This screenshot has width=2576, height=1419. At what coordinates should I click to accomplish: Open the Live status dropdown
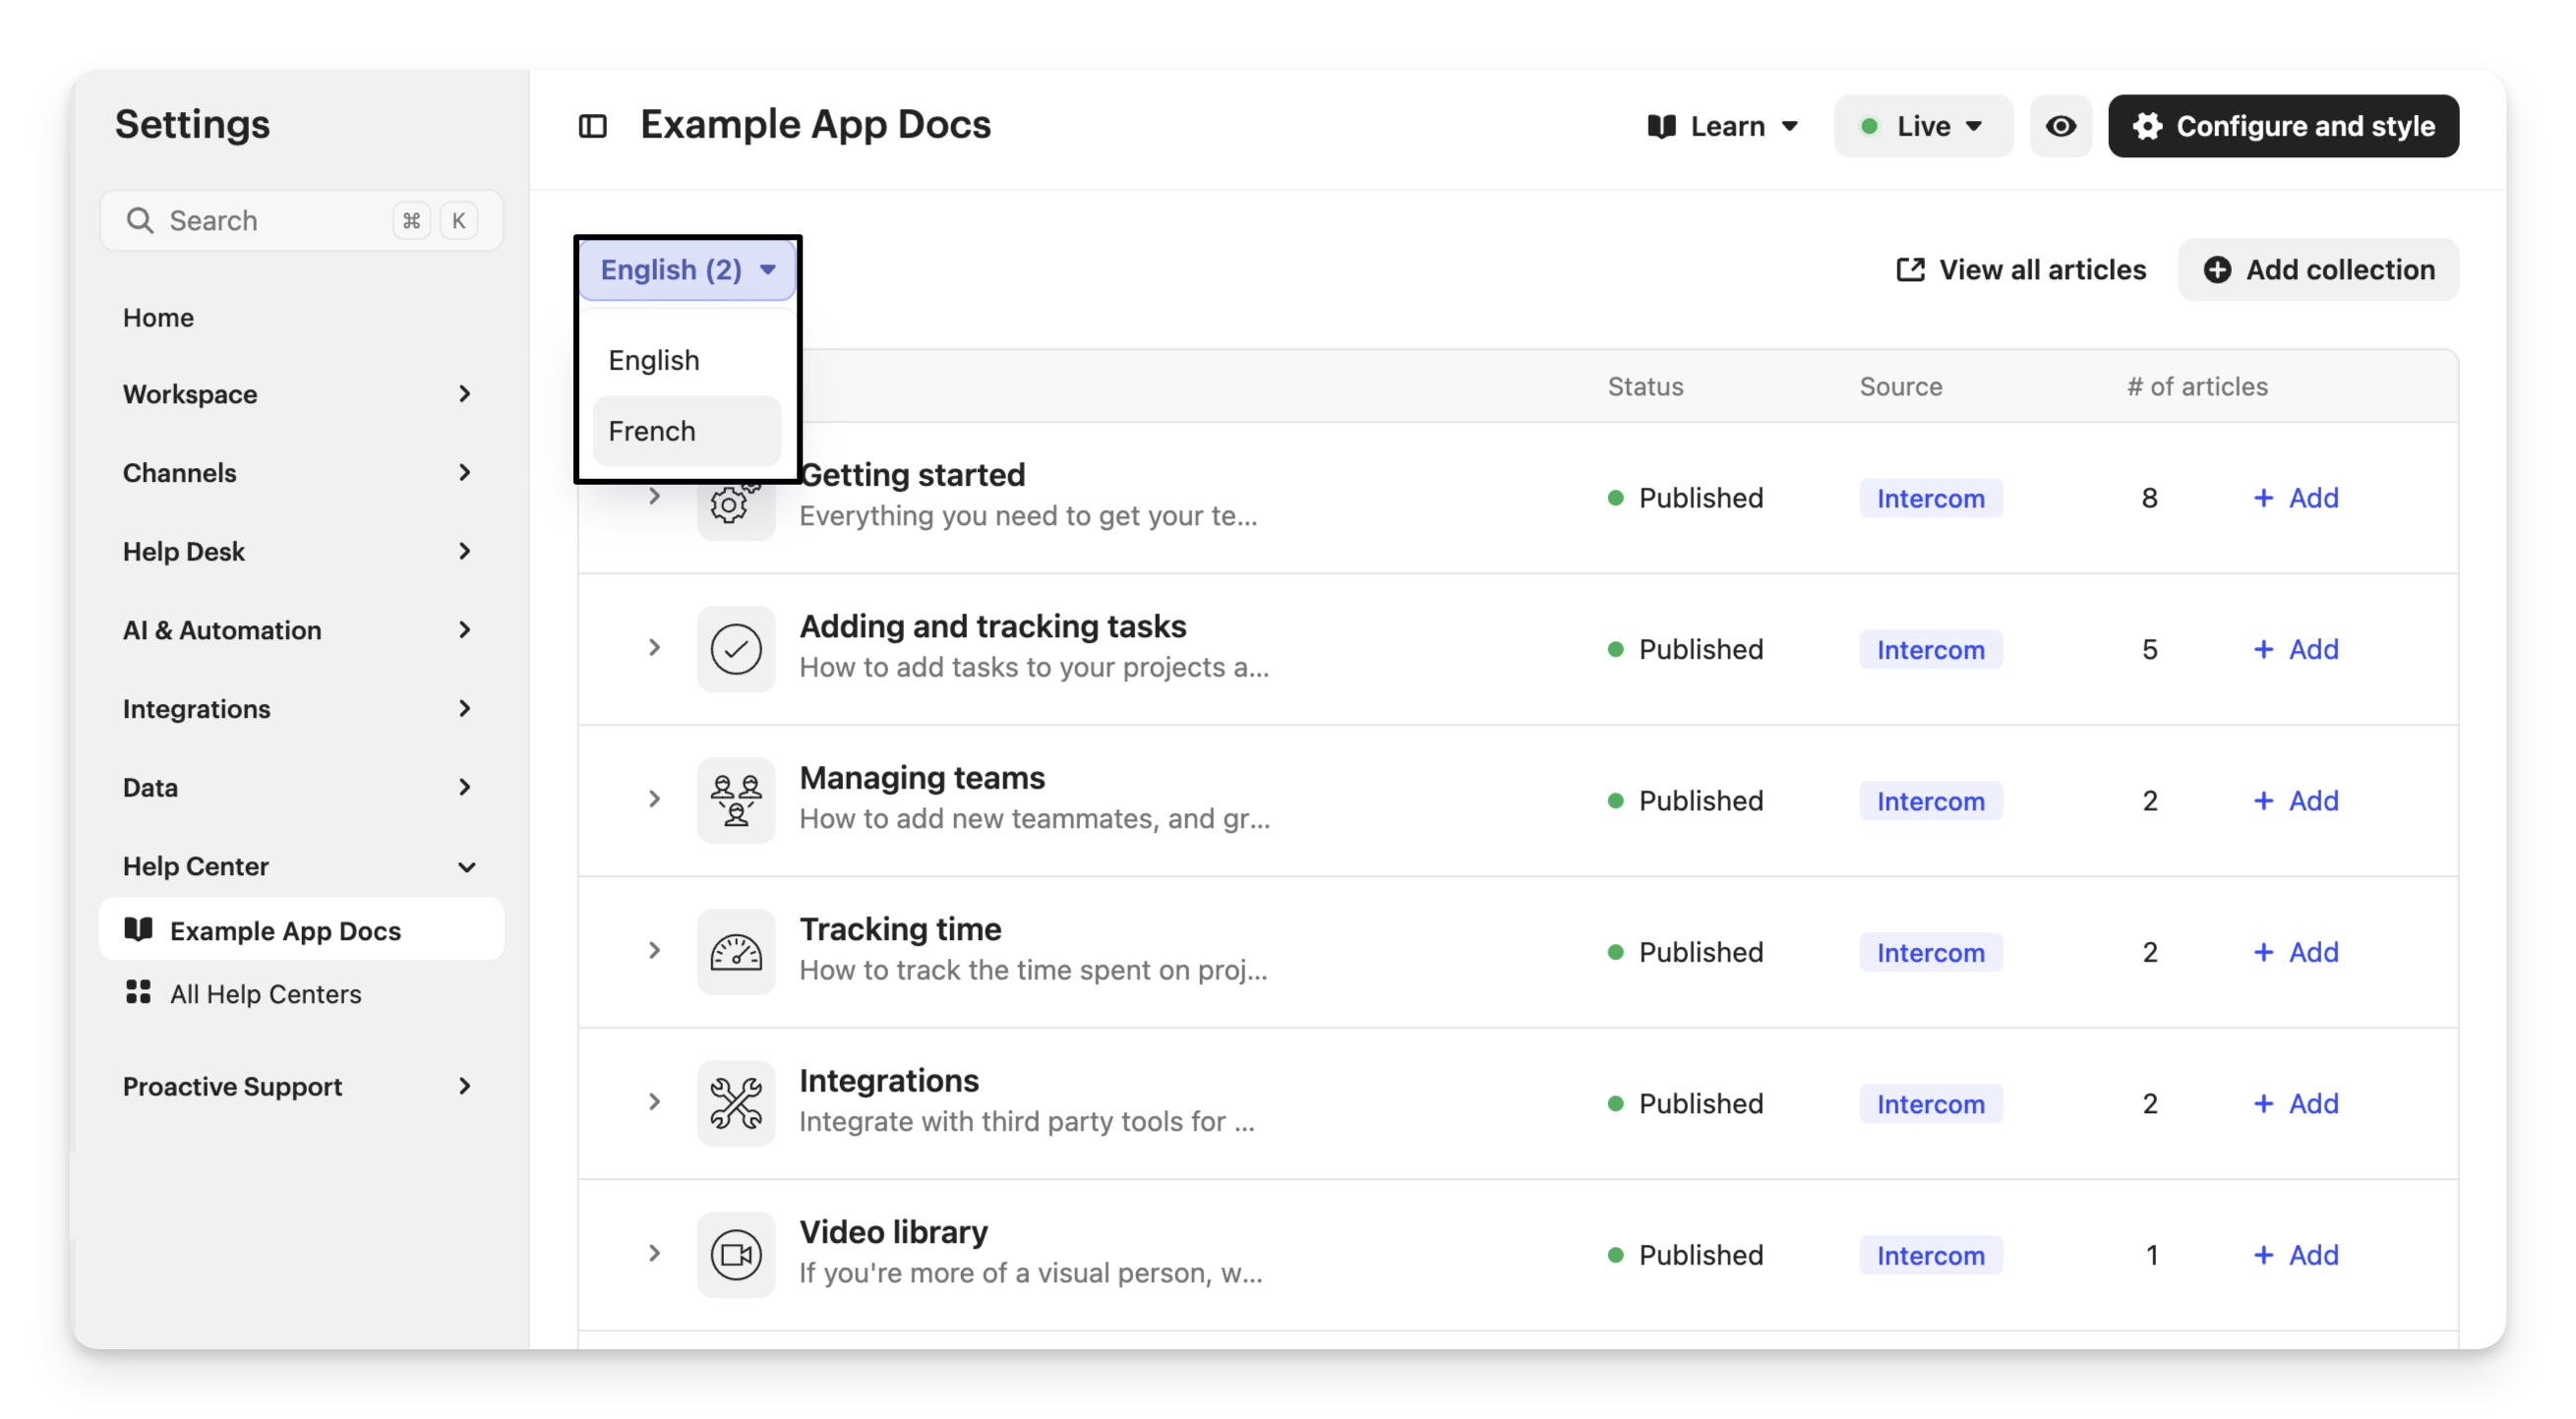point(1922,126)
